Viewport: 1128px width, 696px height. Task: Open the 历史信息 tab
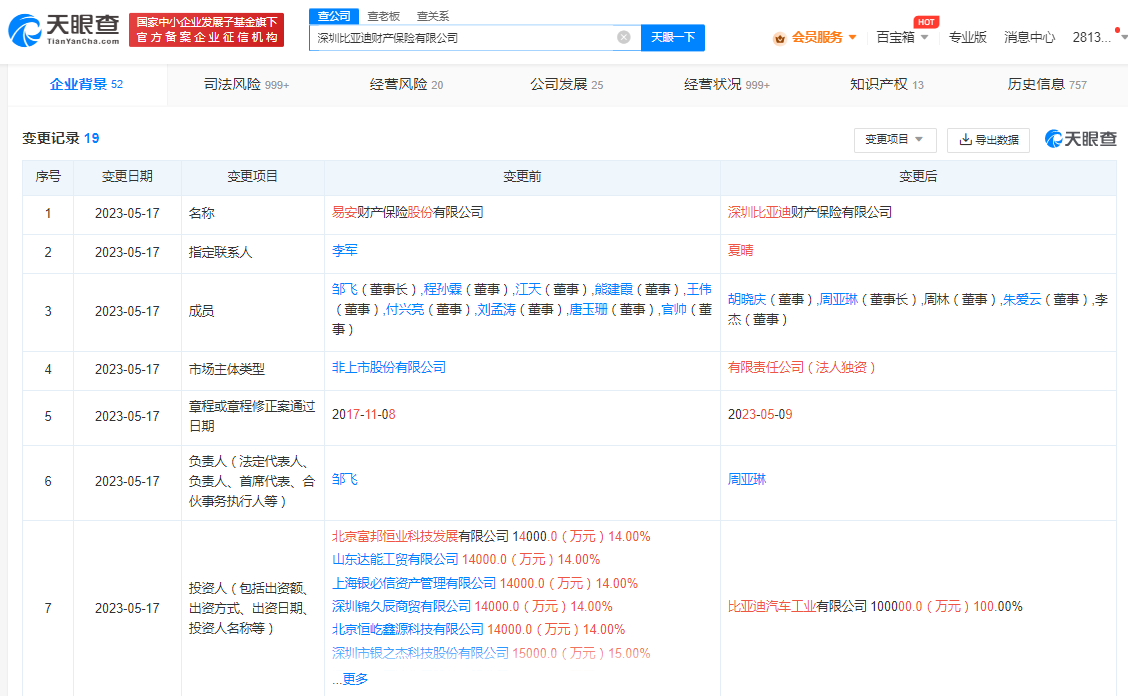[1047, 84]
